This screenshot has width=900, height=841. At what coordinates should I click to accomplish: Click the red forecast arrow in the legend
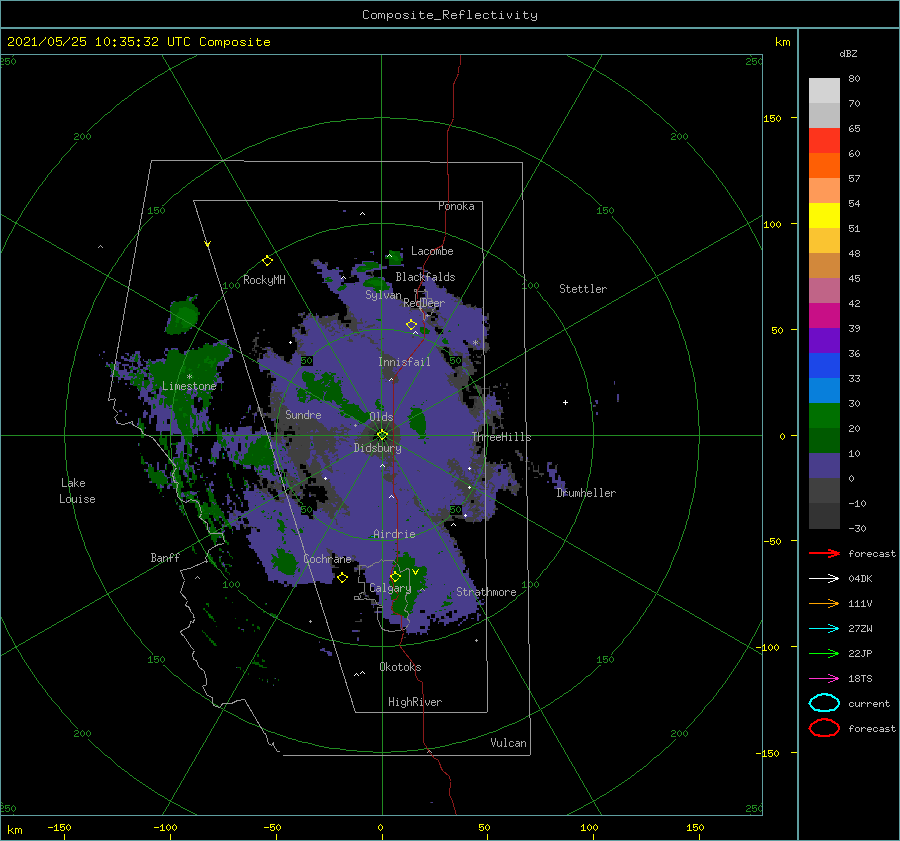point(824,553)
